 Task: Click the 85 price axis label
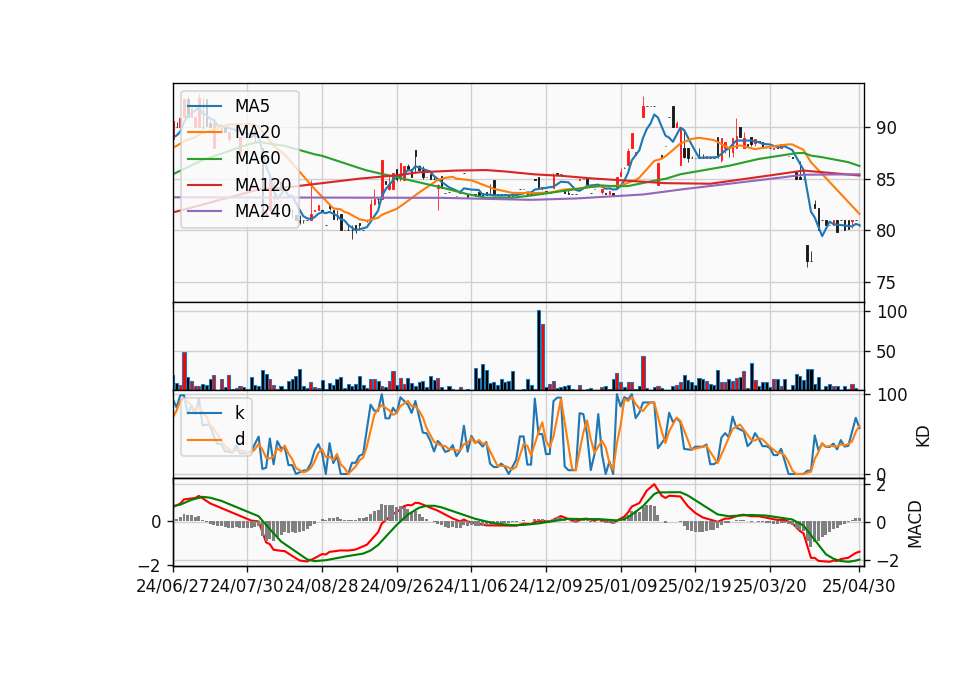(x=886, y=180)
